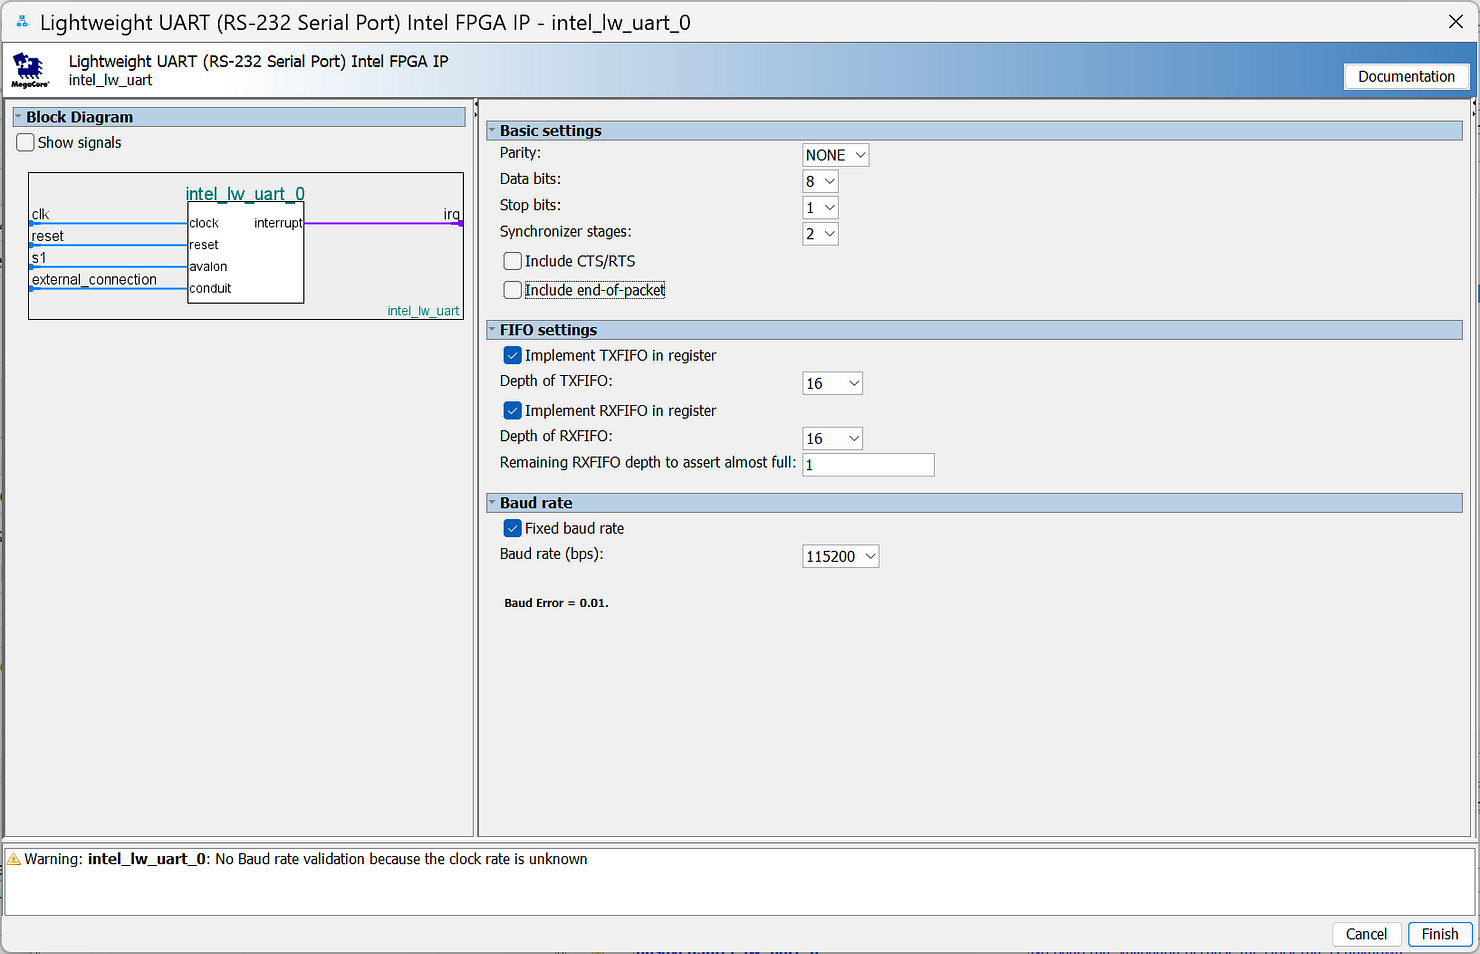Disable Fixed baud rate checkbox
The image size is (1480, 954).
pyautogui.click(x=513, y=528)
